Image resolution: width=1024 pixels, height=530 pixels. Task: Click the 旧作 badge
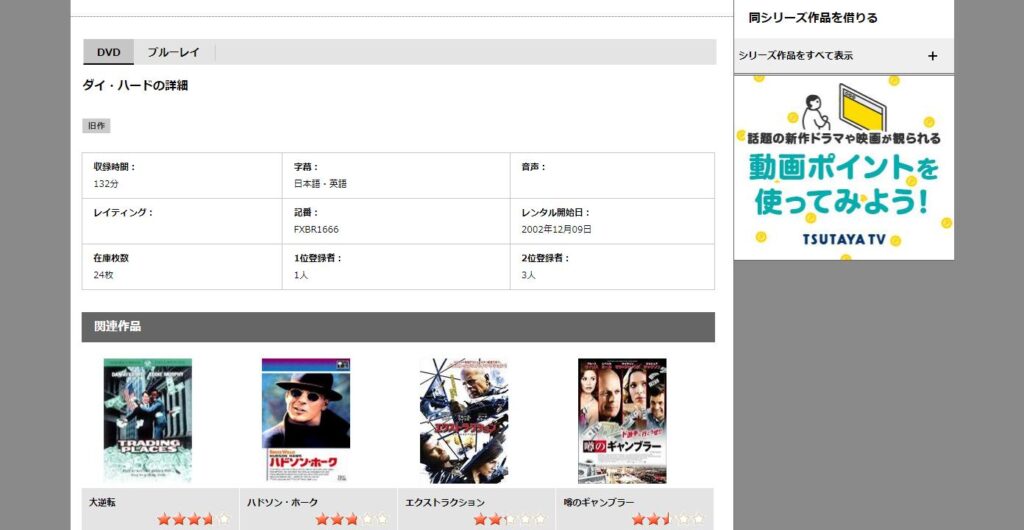96,126
